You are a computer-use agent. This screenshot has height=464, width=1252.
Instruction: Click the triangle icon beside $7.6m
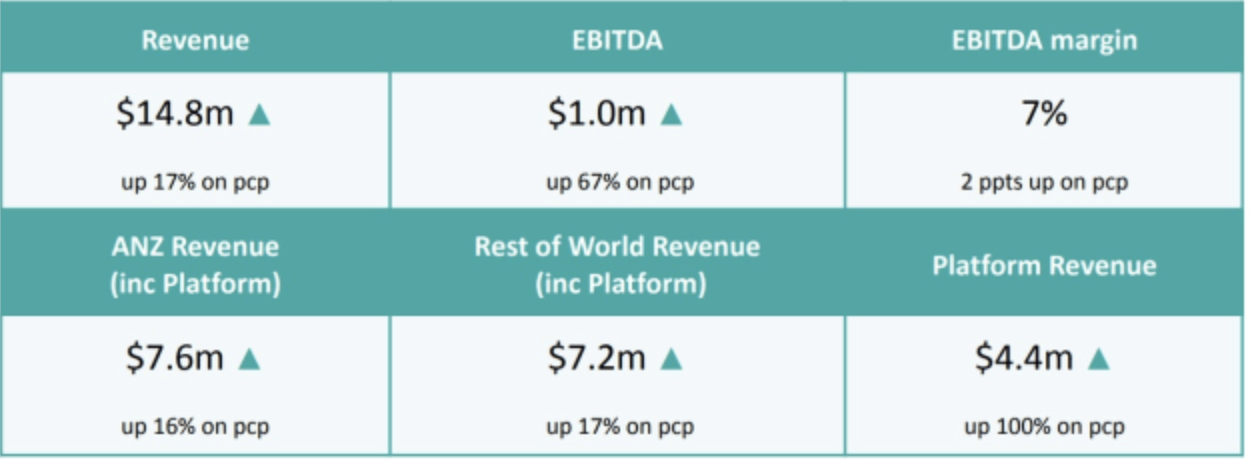click(x=249, y=359)
